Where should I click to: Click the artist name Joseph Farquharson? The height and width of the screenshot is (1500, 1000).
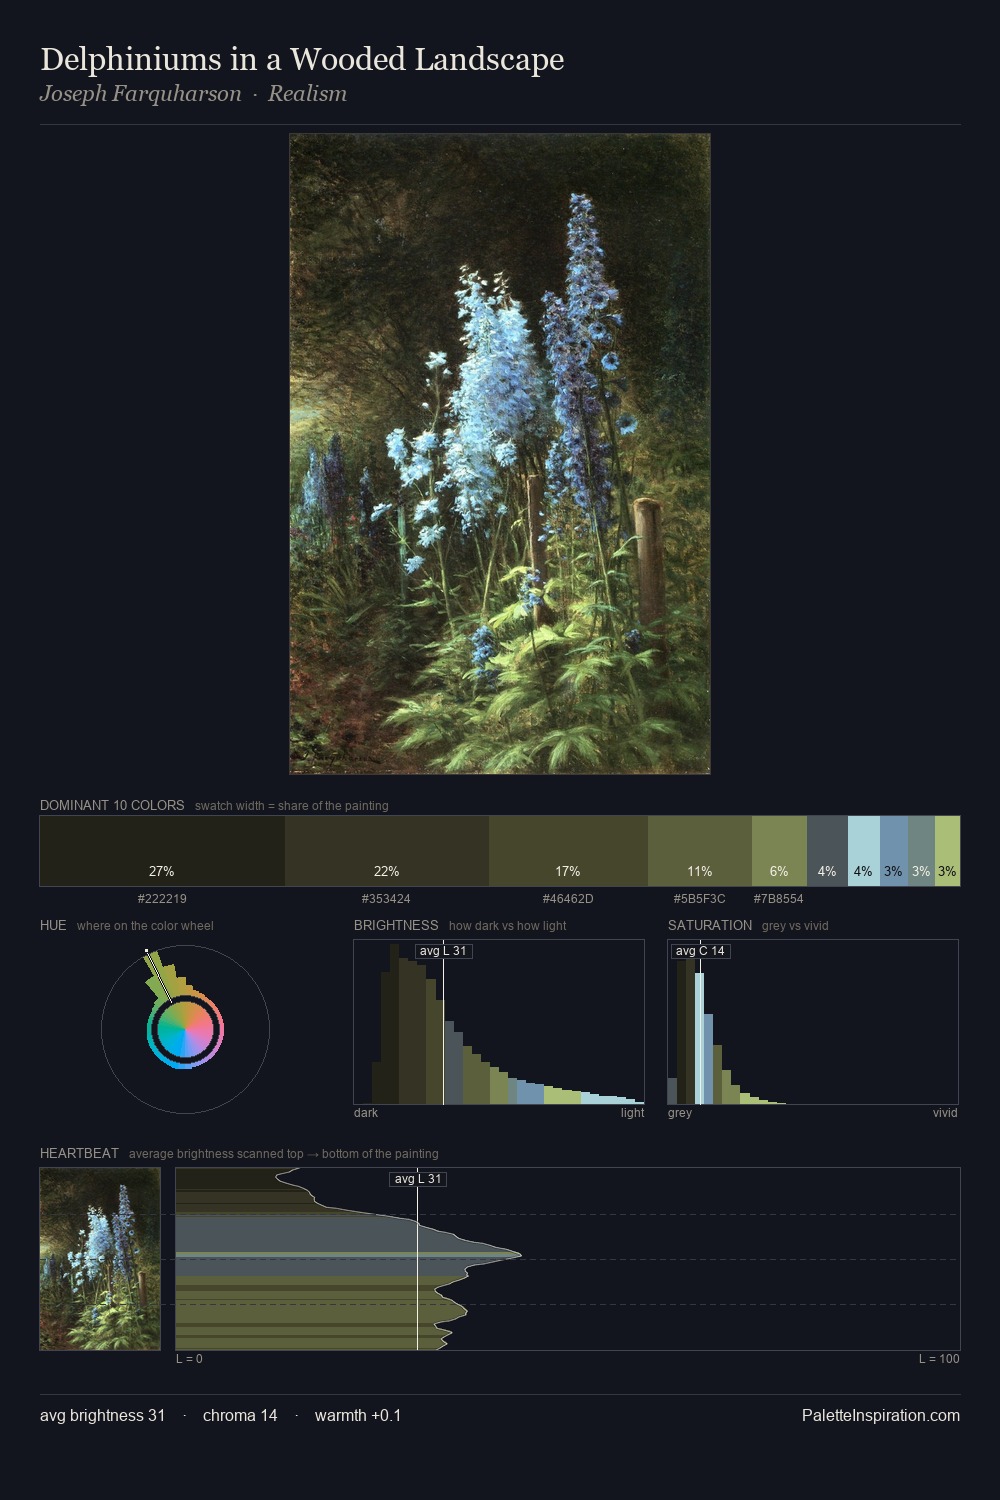point(141,94)
